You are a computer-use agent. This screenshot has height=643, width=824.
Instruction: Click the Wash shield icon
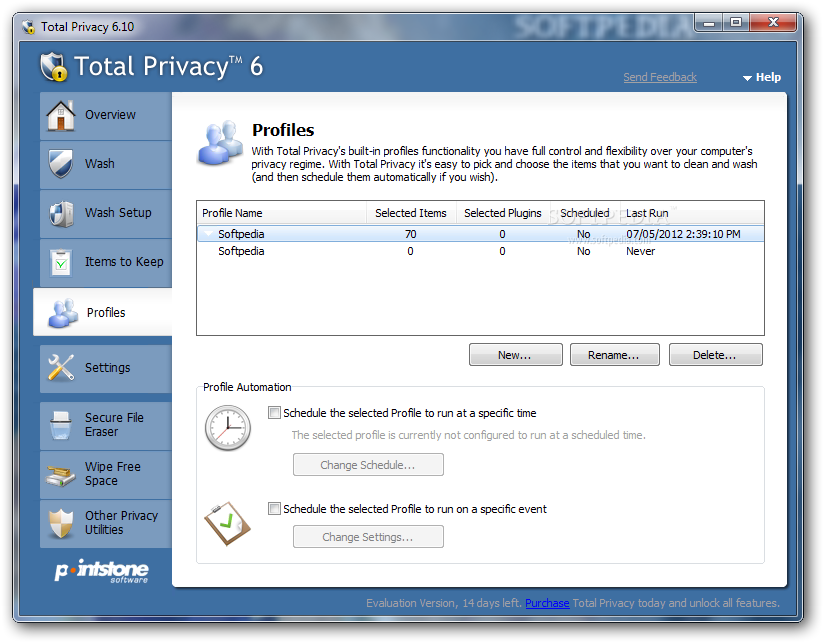click(61, 164)
